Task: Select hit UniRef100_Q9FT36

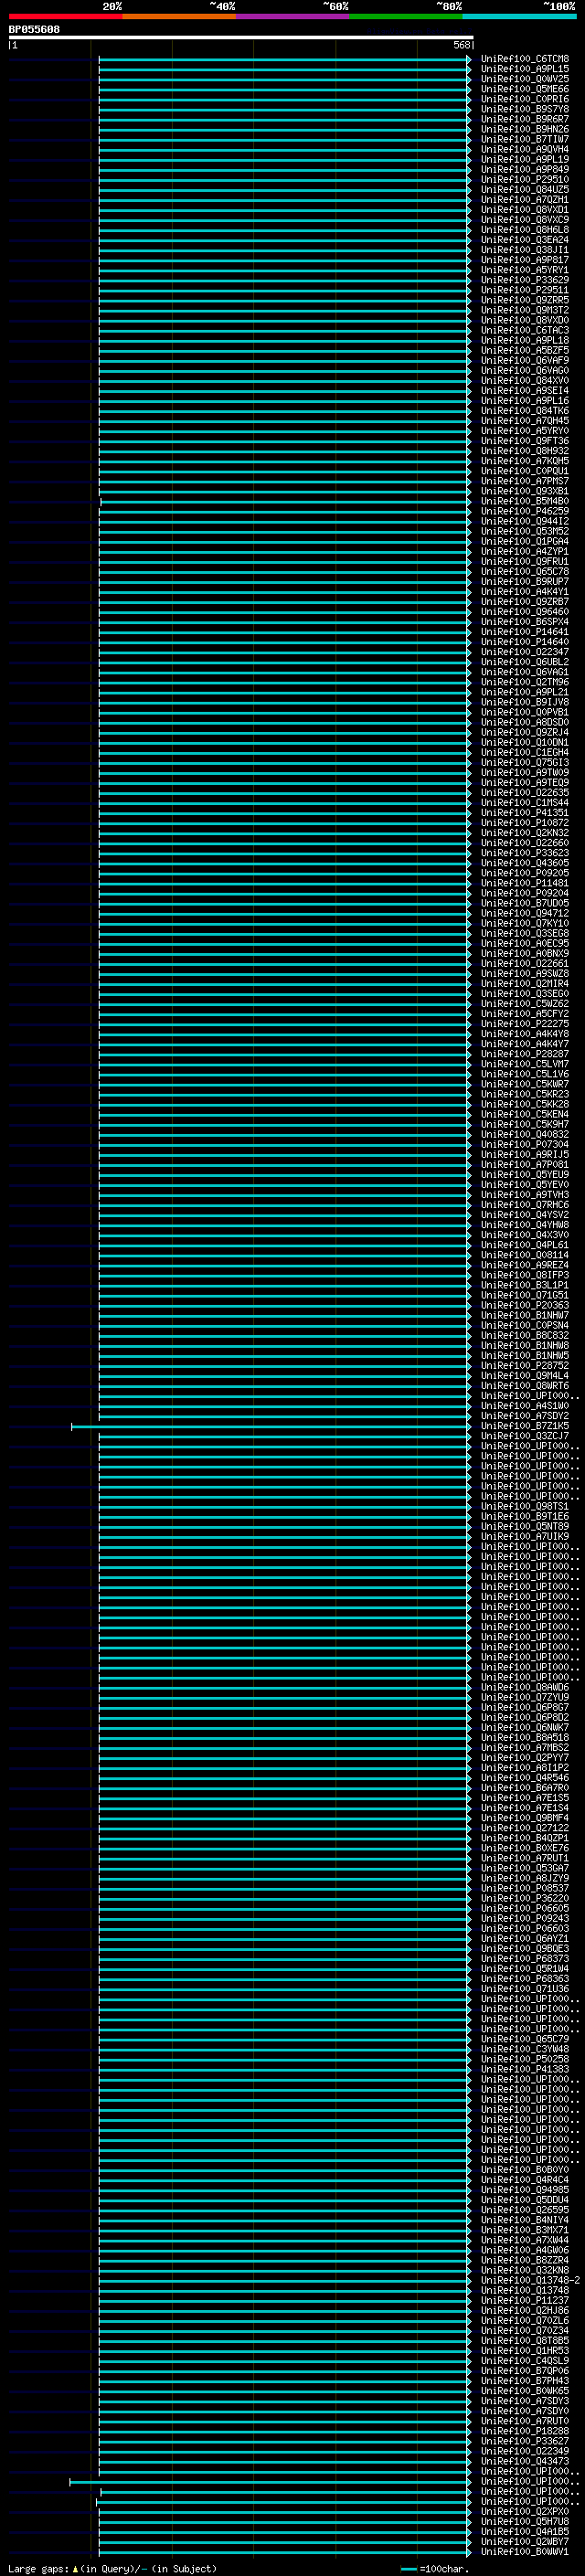Action: pos(524,441)
